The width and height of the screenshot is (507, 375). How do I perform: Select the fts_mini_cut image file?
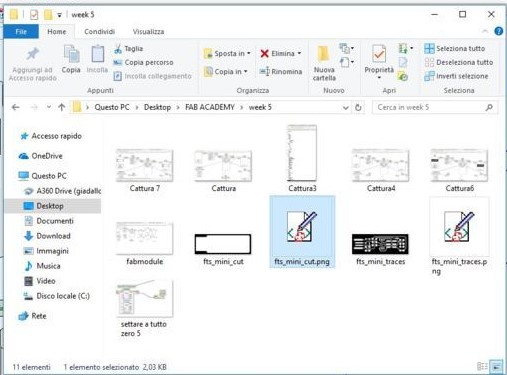223,249
